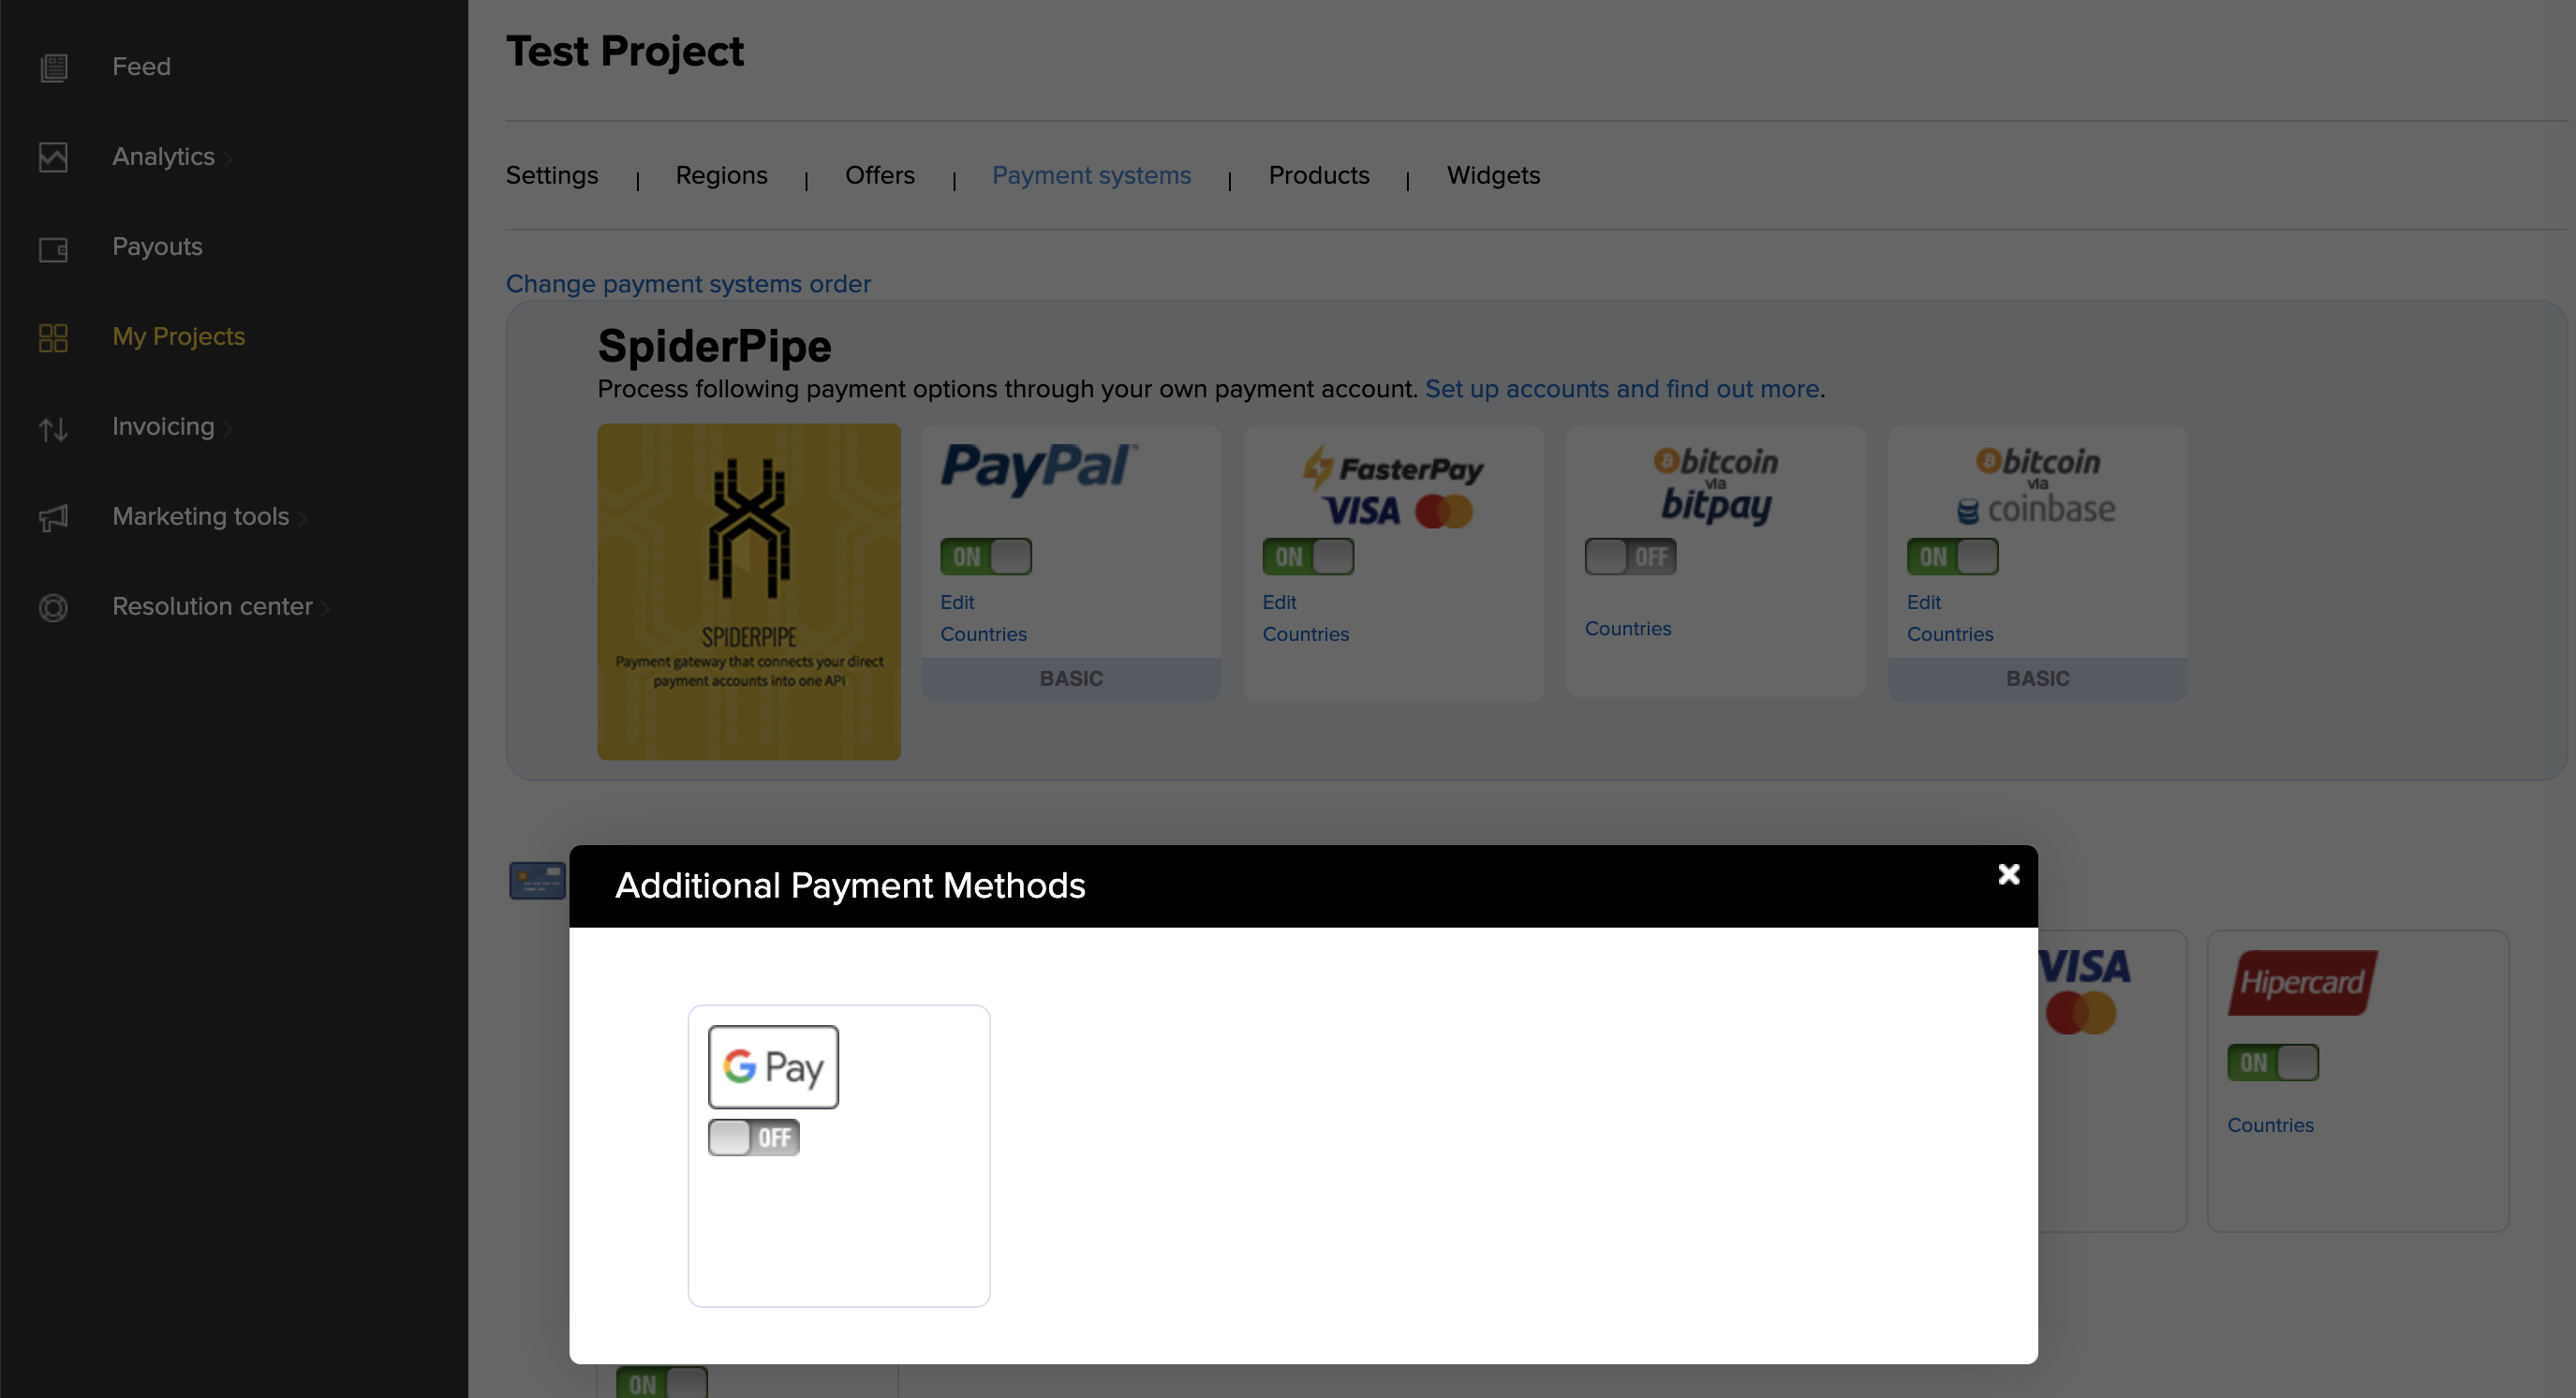Click the FasterPay Visa logo

click(x=1393, y=487)
